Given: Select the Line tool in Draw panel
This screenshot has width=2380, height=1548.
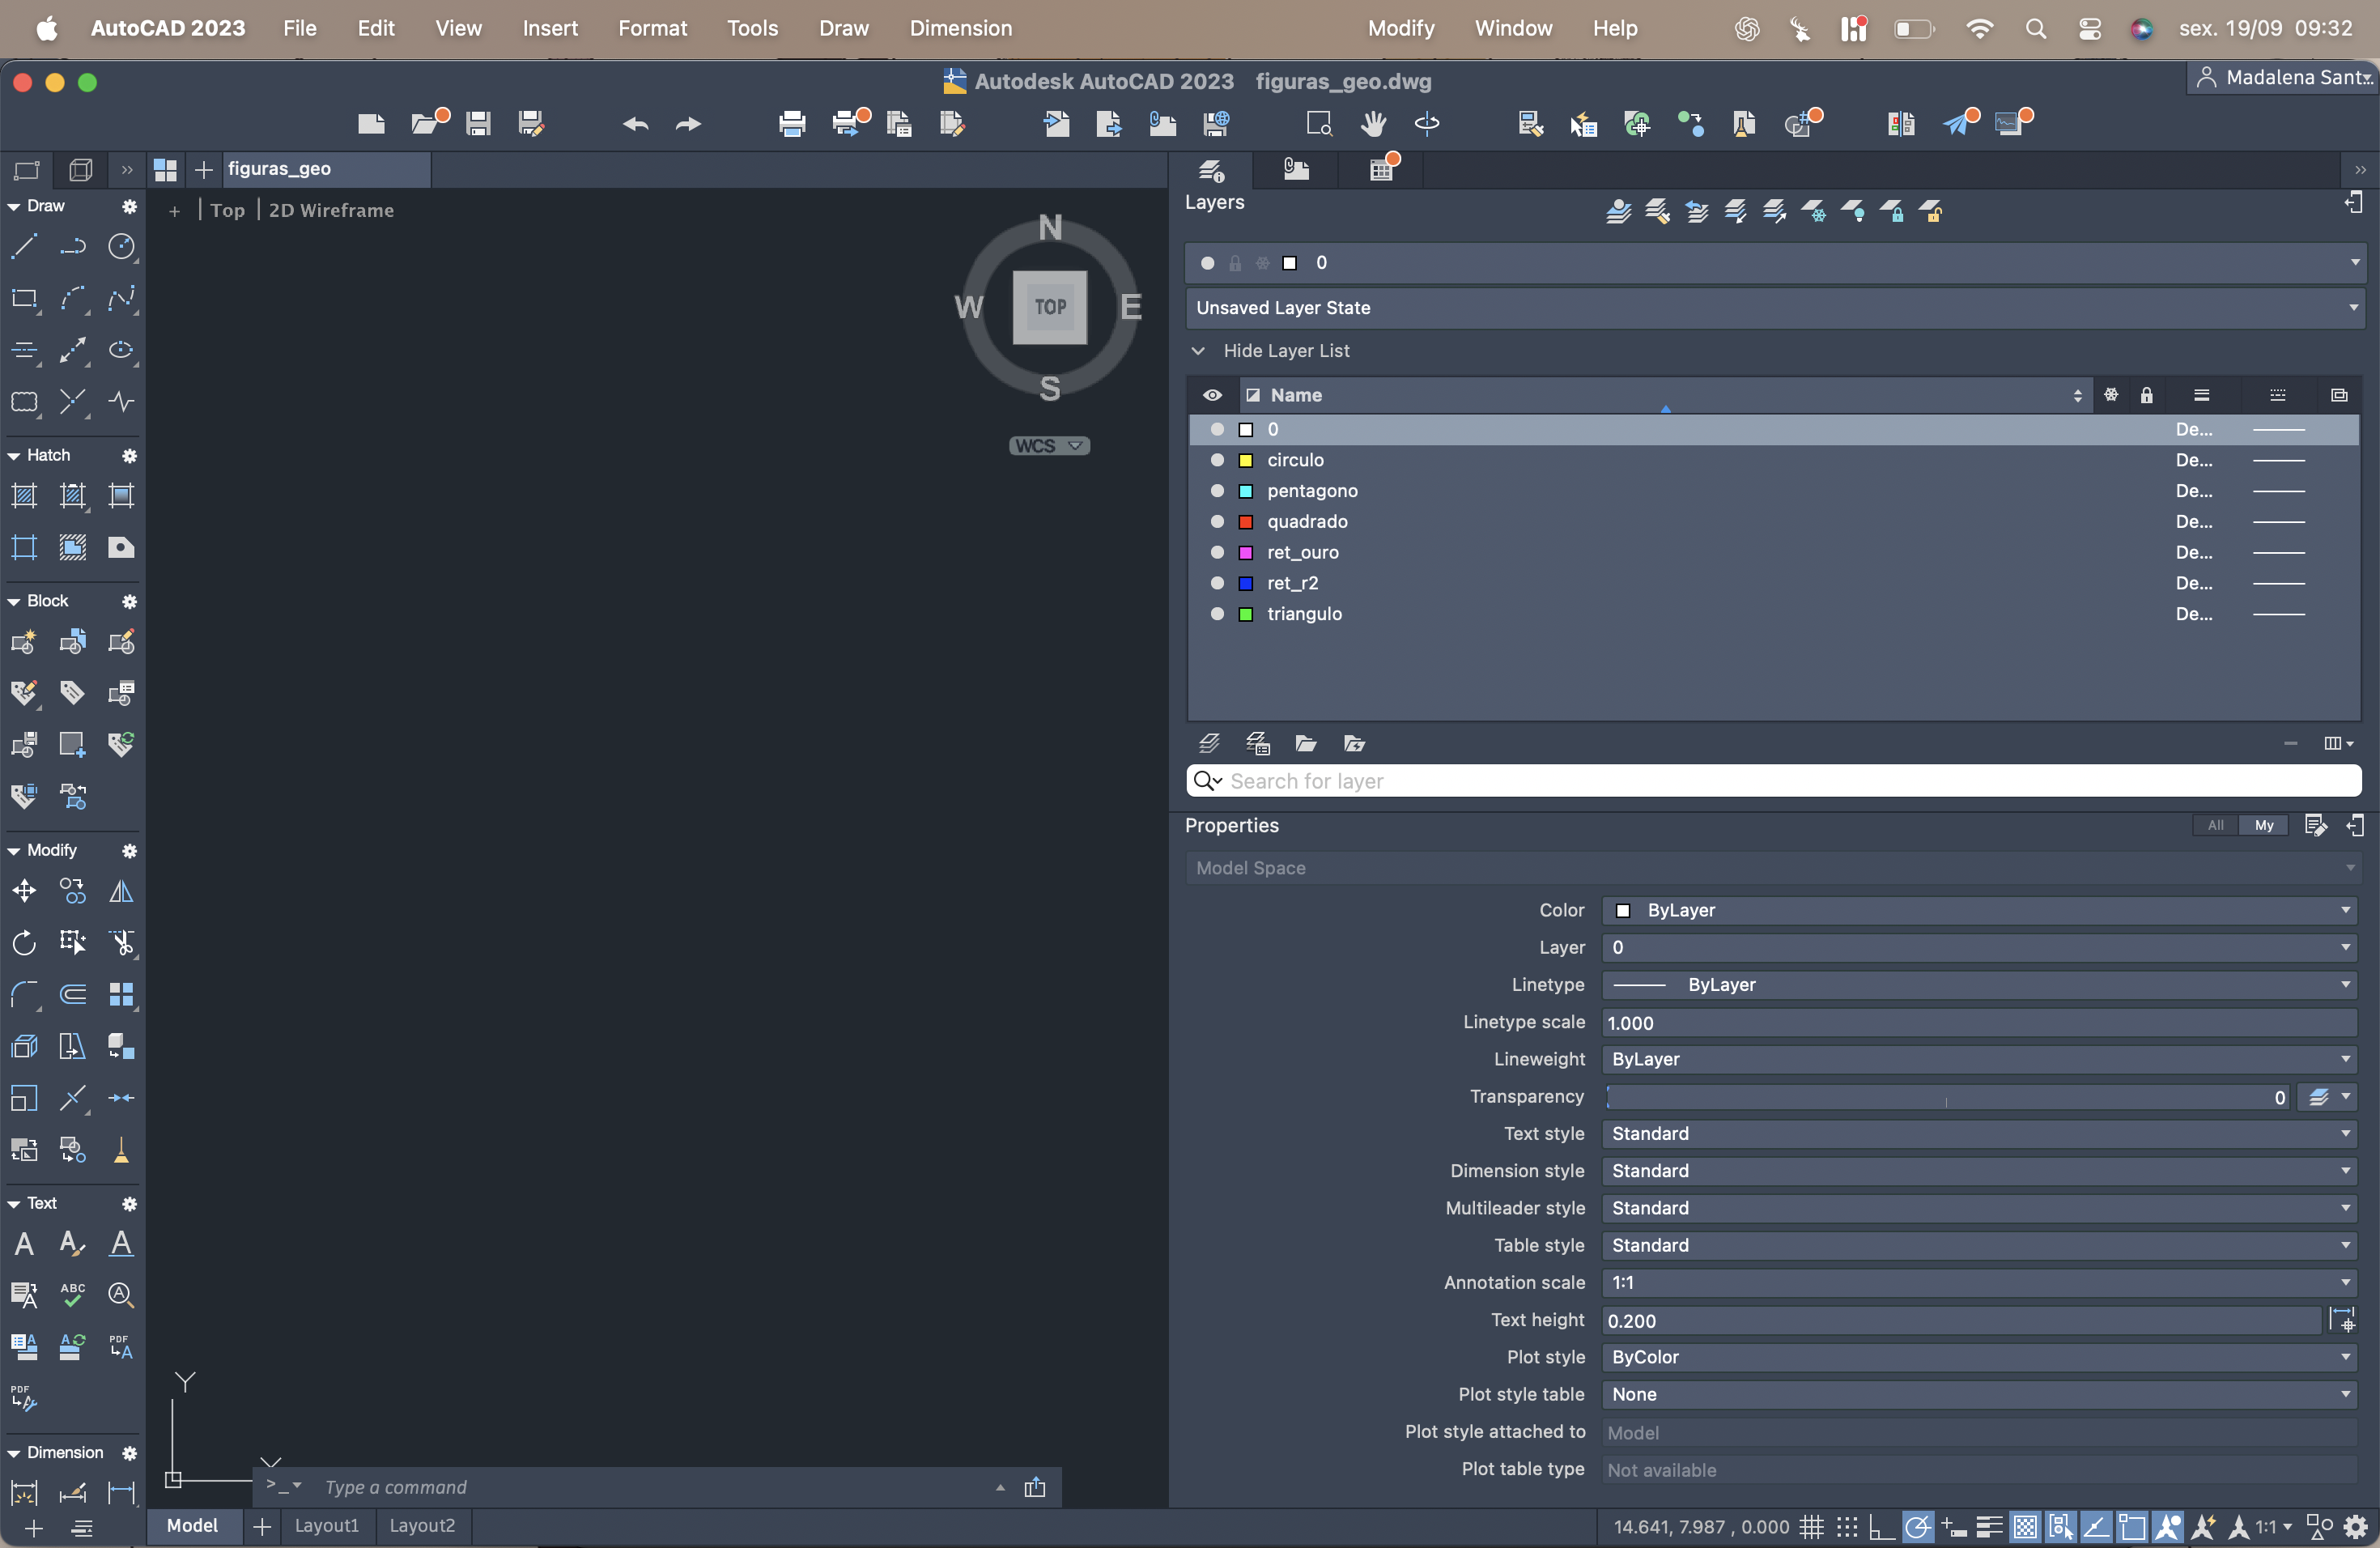Looking at the screenshot, I should coord(24,246).
